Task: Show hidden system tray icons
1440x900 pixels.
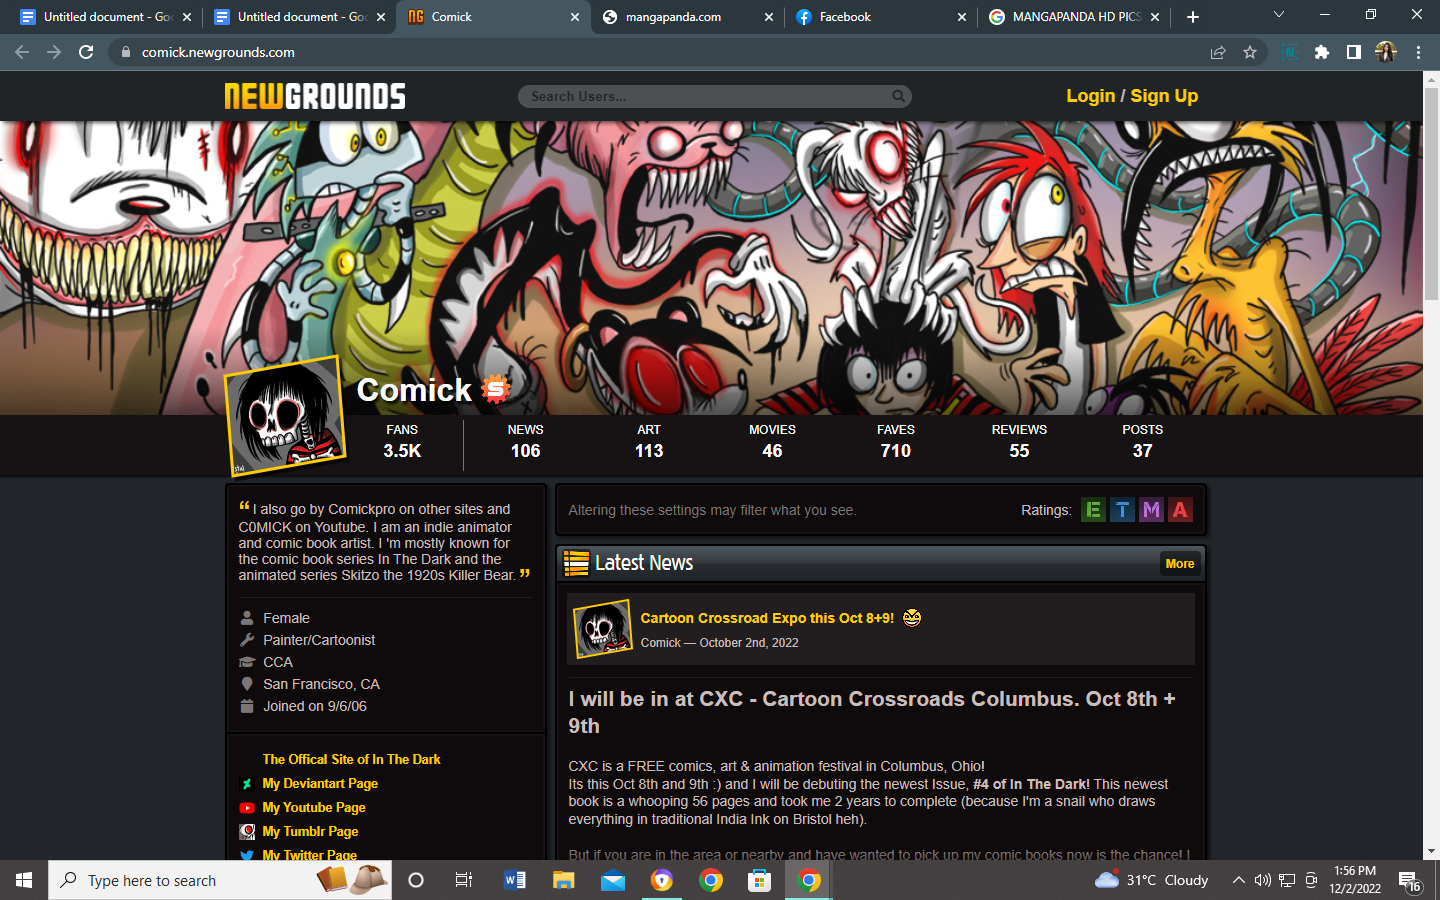Action: point(1238,880)
